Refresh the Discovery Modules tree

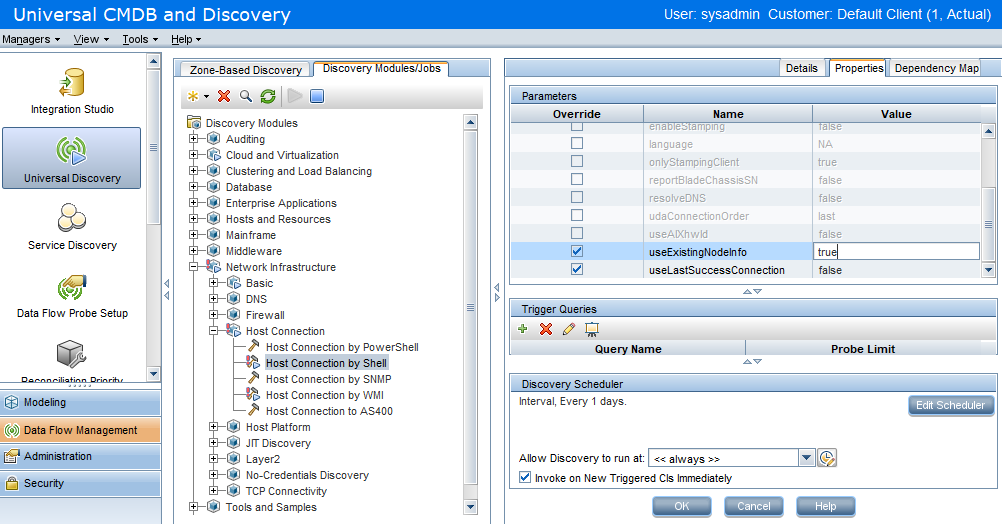(268, 96)
